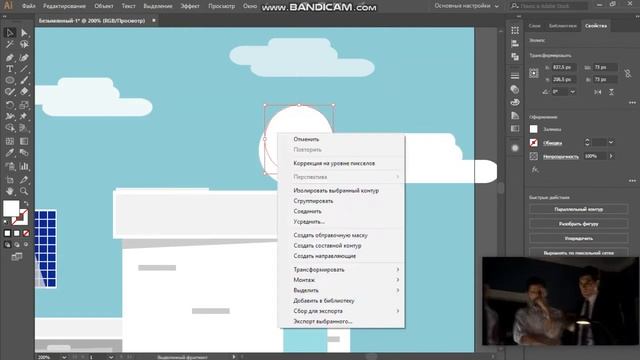
Task: Open the Непрозрачность opacity settings link
Action: coord(560,156)
